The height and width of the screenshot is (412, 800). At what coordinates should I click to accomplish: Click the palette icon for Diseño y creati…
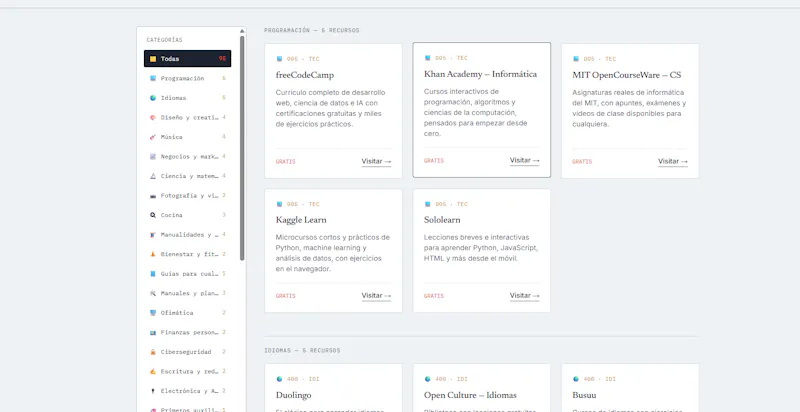153,117
